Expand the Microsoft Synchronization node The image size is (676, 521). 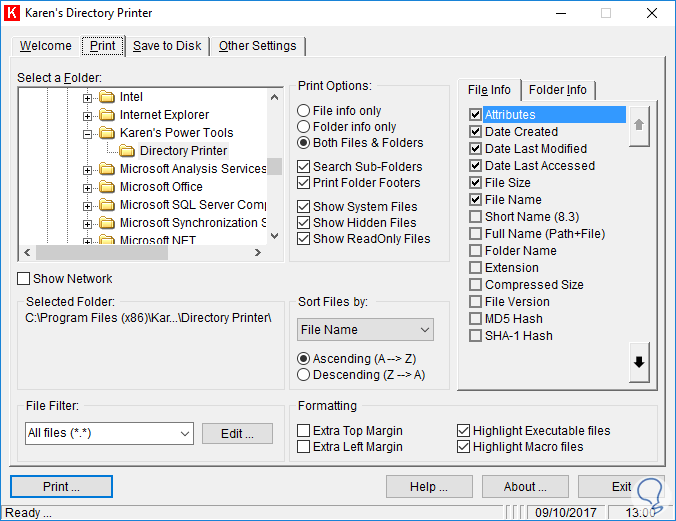click(88, 224)
